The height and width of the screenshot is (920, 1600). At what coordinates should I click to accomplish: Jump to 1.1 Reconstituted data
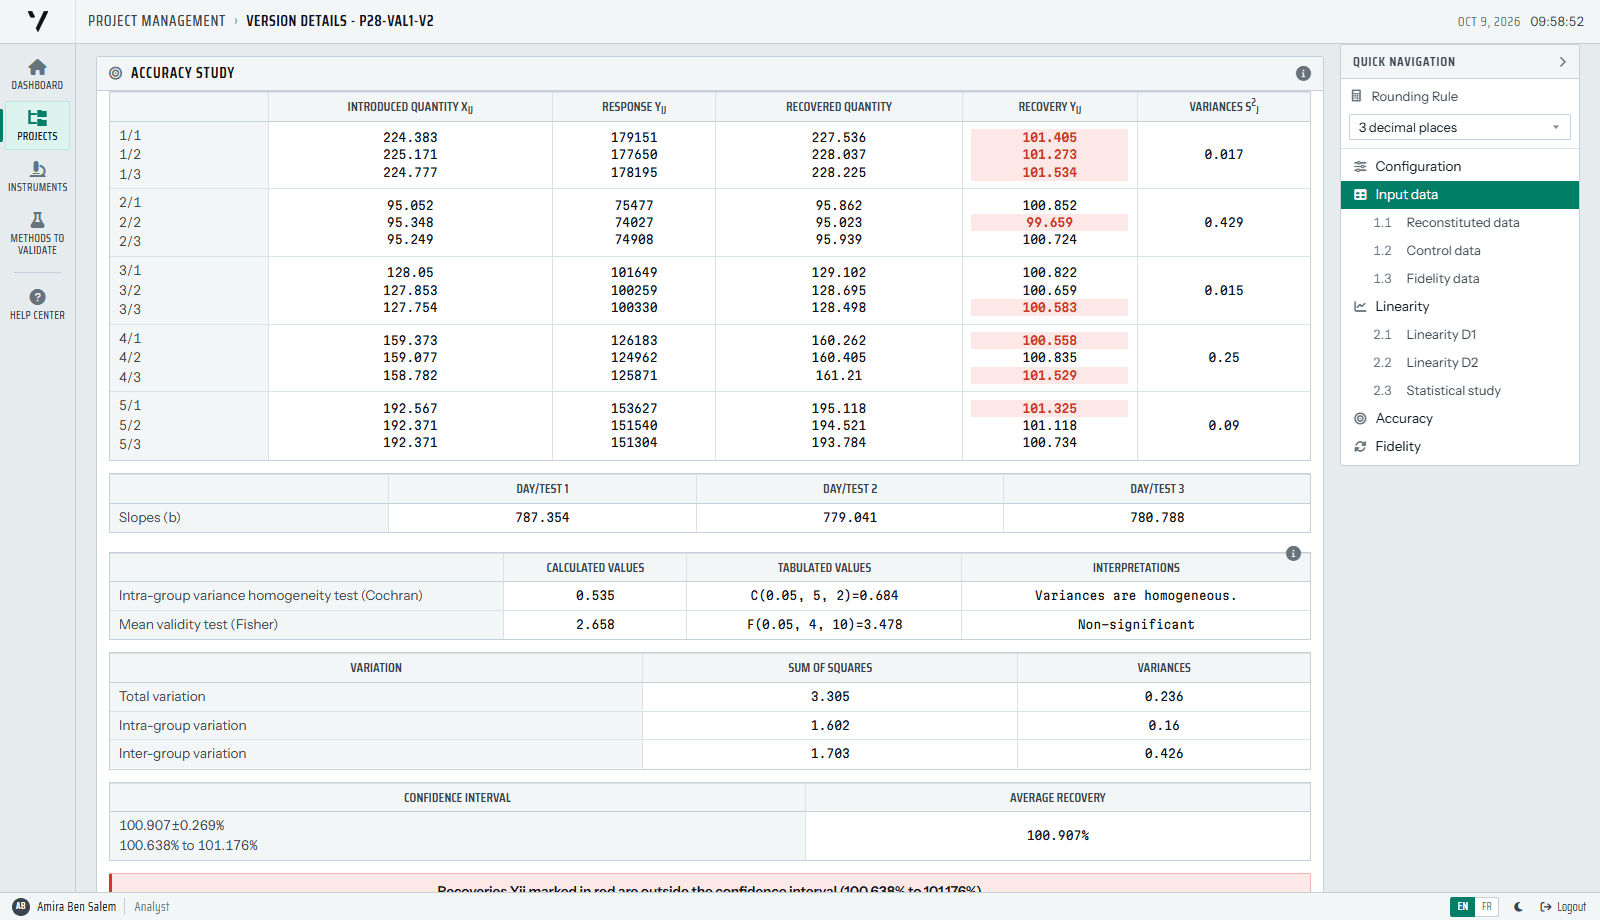[1459, 222]
